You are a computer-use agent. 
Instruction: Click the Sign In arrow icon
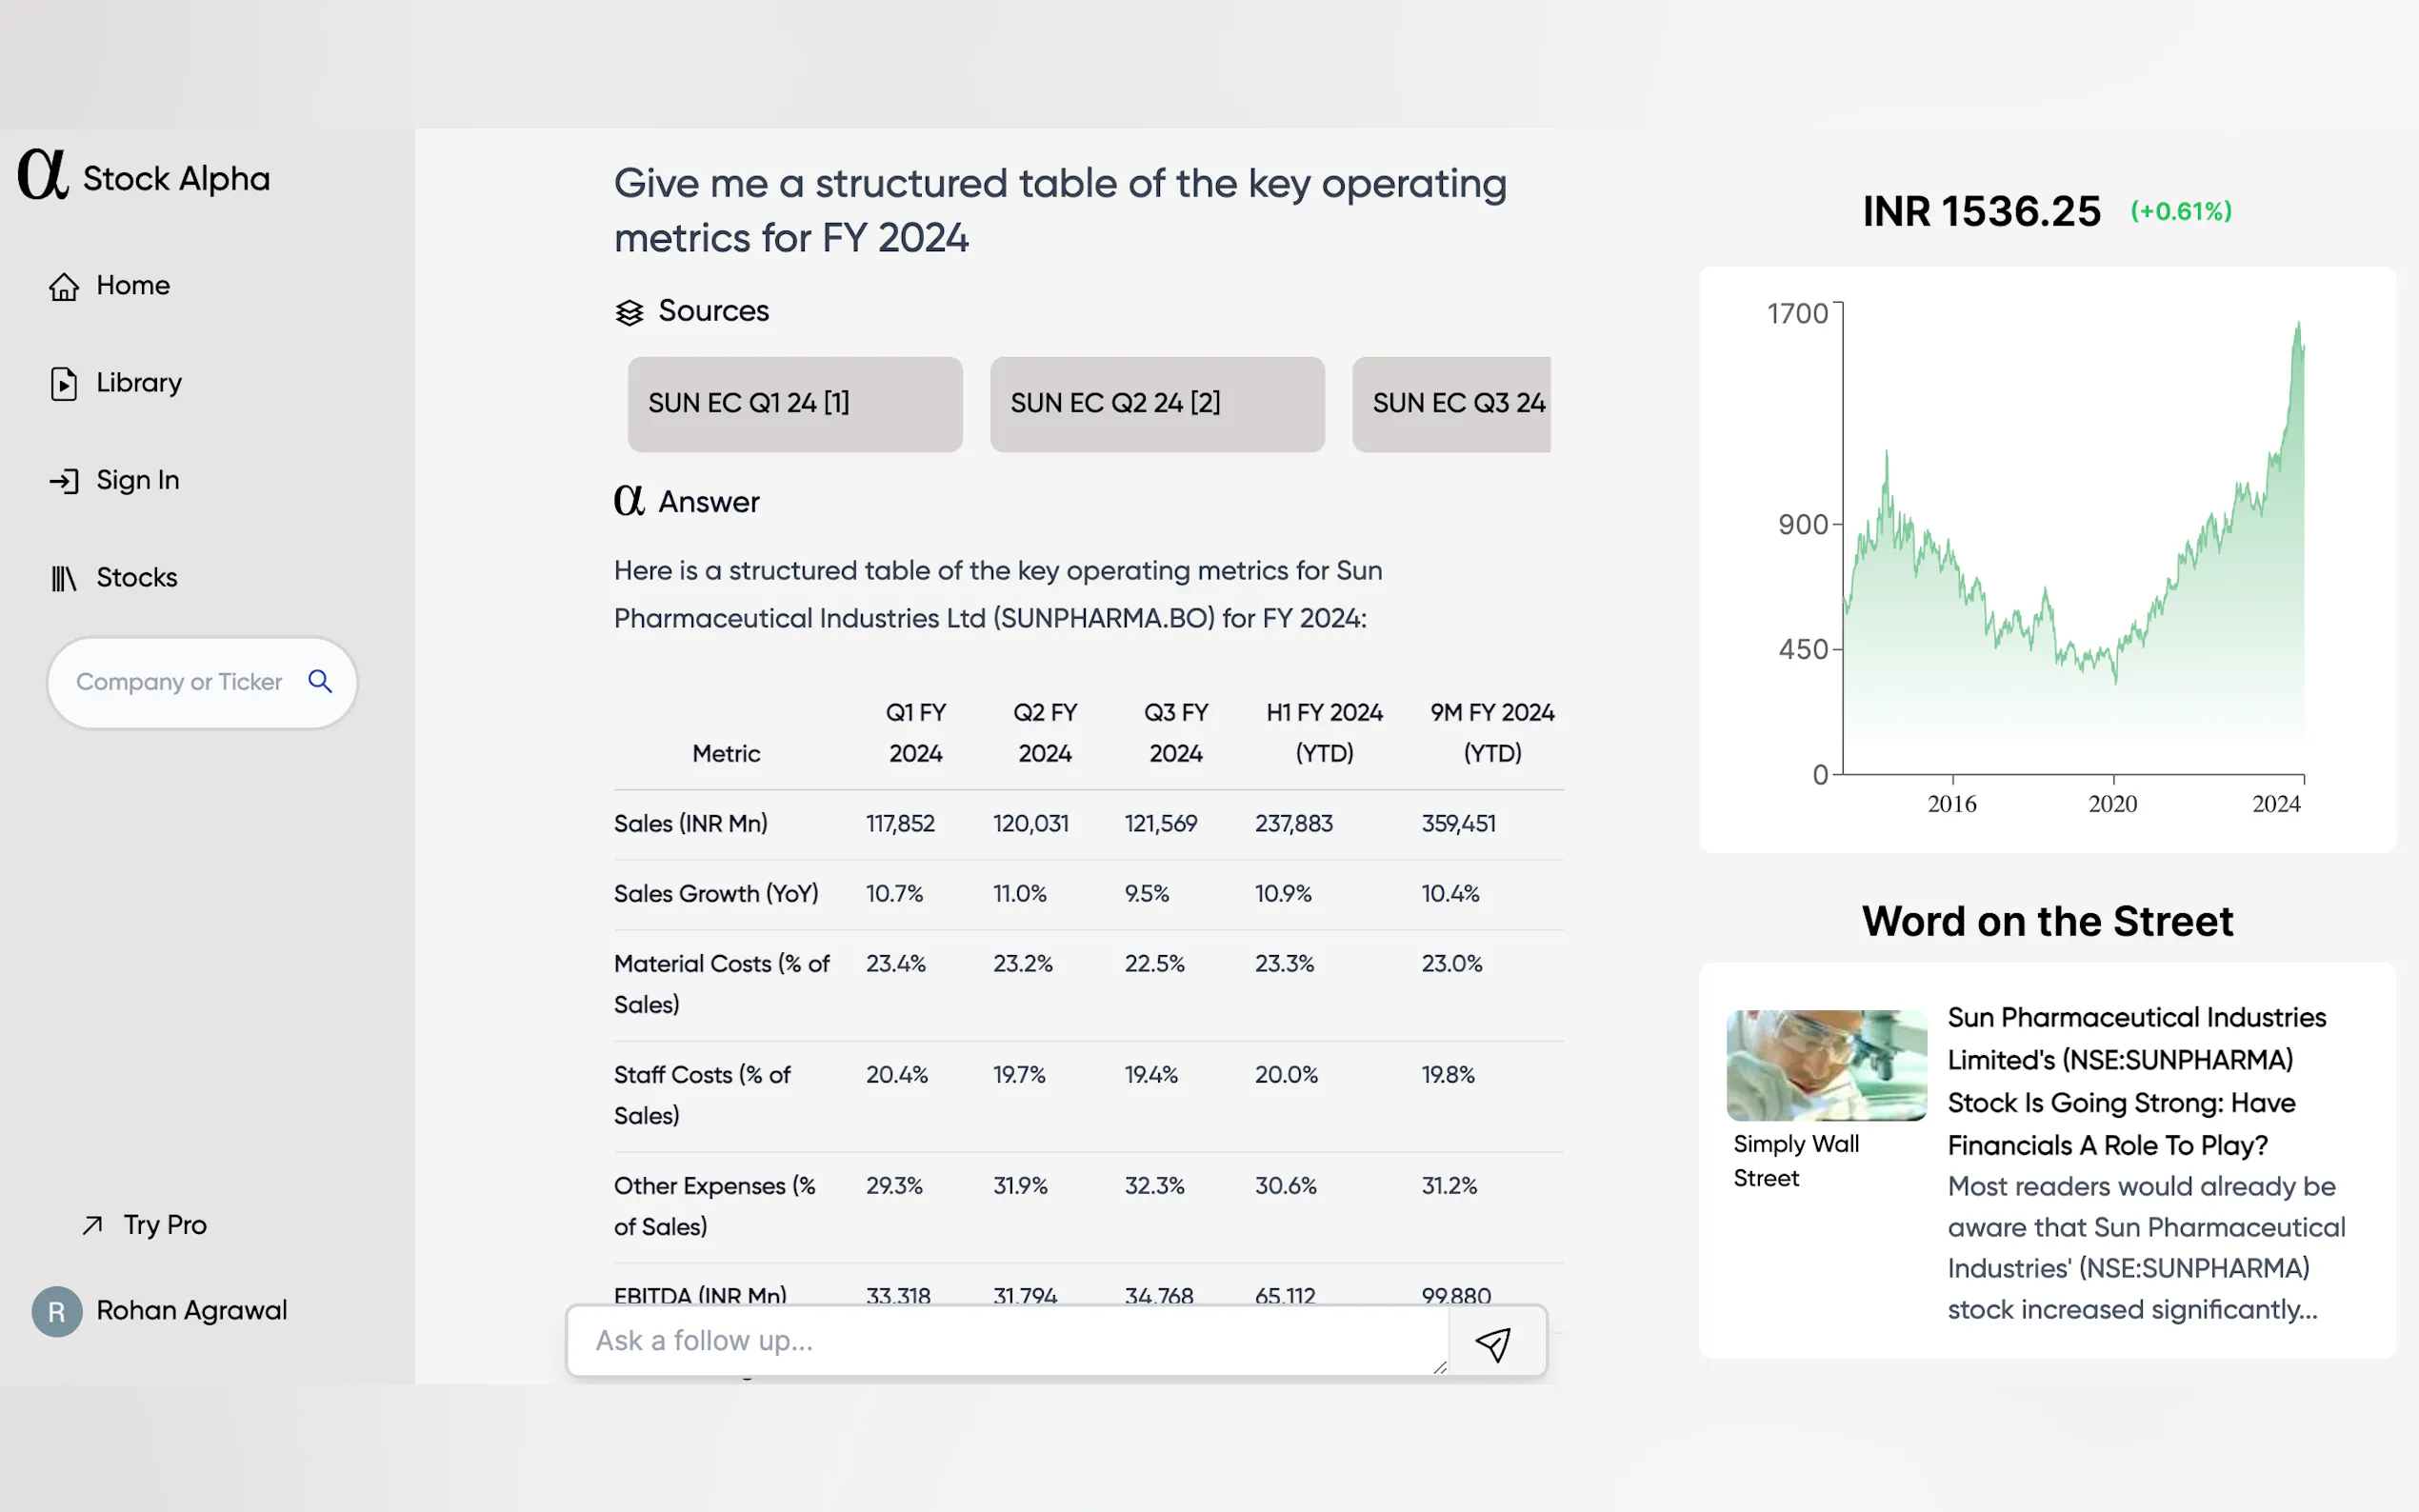[x=64, y=481]
